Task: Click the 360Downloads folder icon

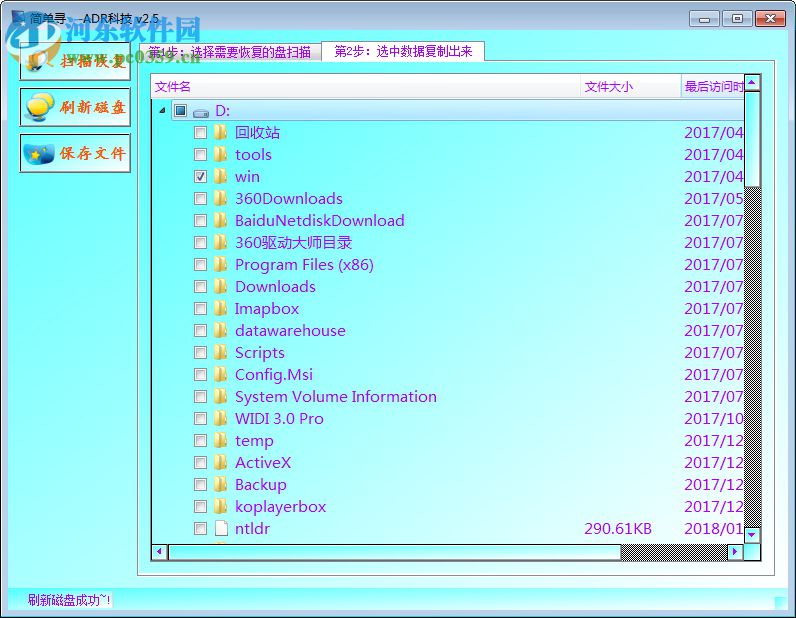Action: [x=220, y=199]
